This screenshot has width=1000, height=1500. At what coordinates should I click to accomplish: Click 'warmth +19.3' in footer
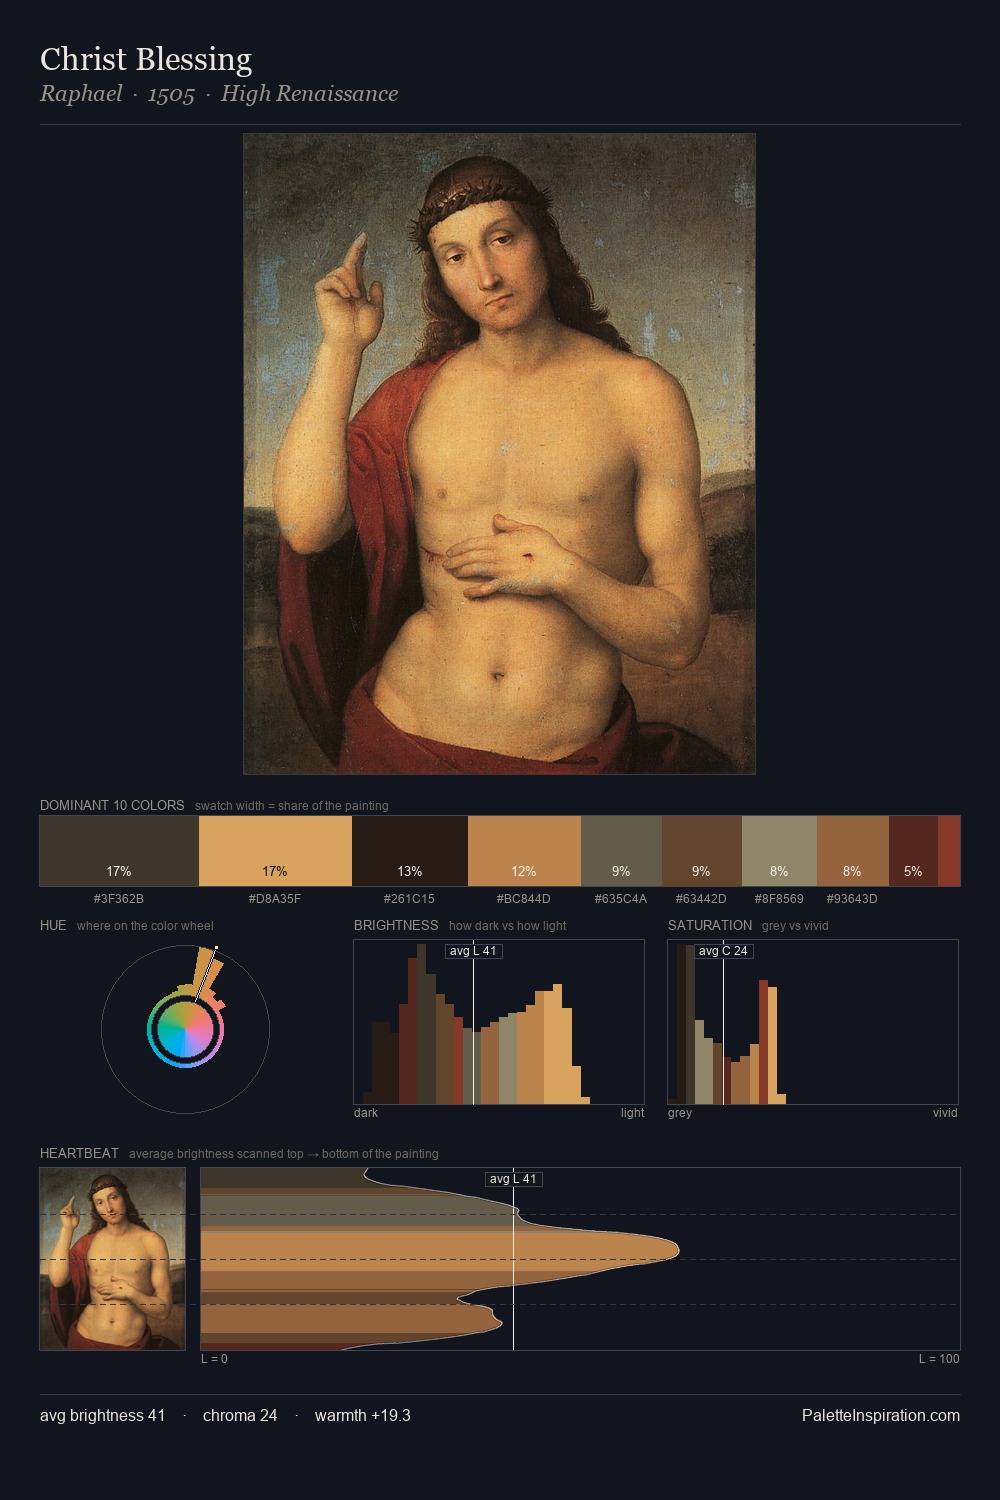363,1415
